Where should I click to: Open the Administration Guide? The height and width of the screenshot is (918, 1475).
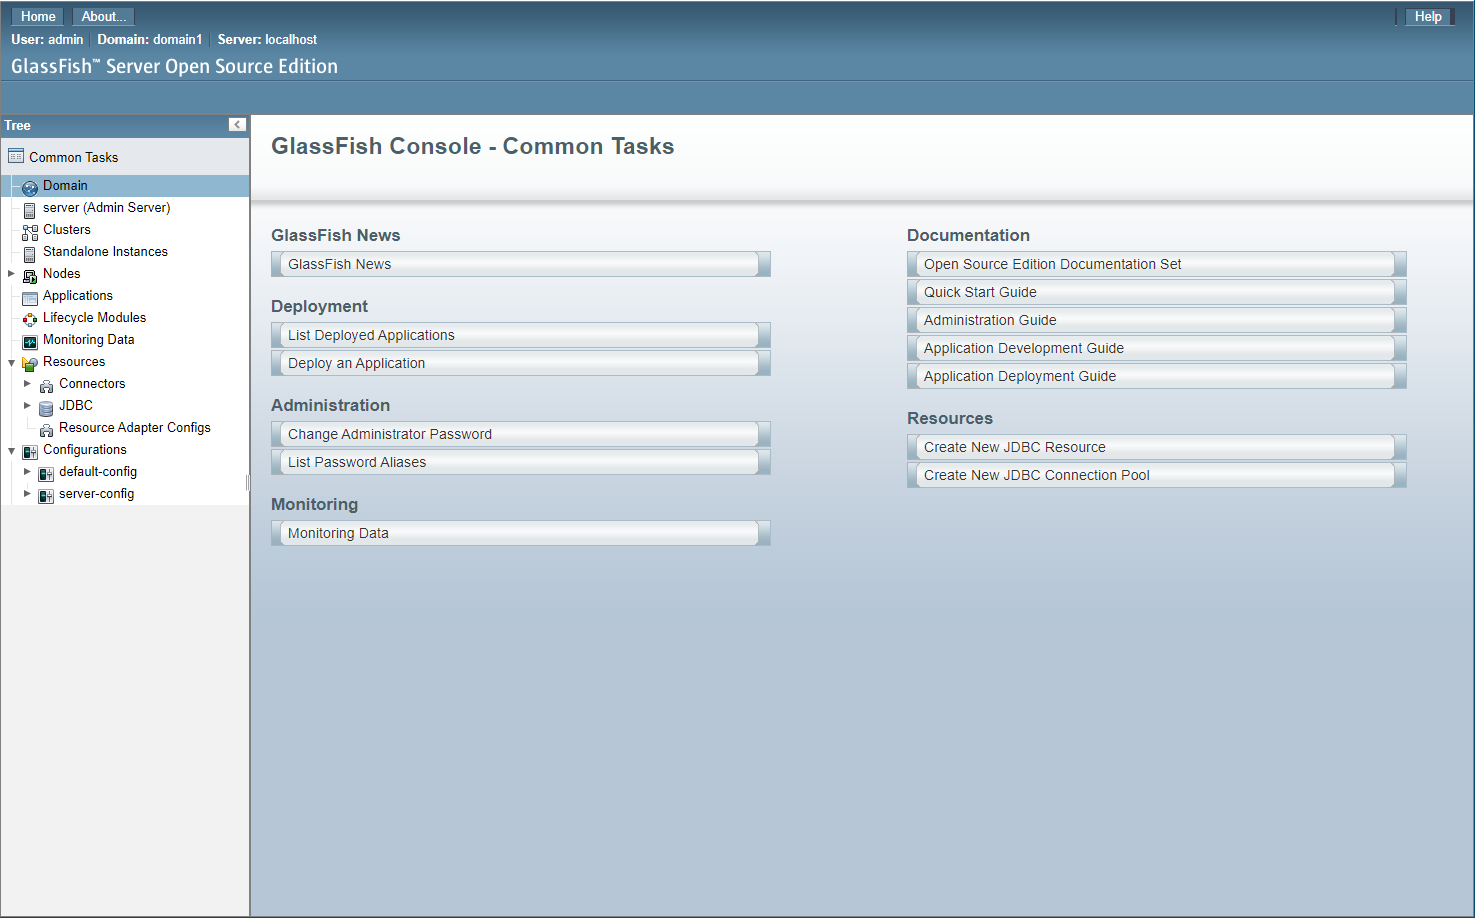point(1156,320)
